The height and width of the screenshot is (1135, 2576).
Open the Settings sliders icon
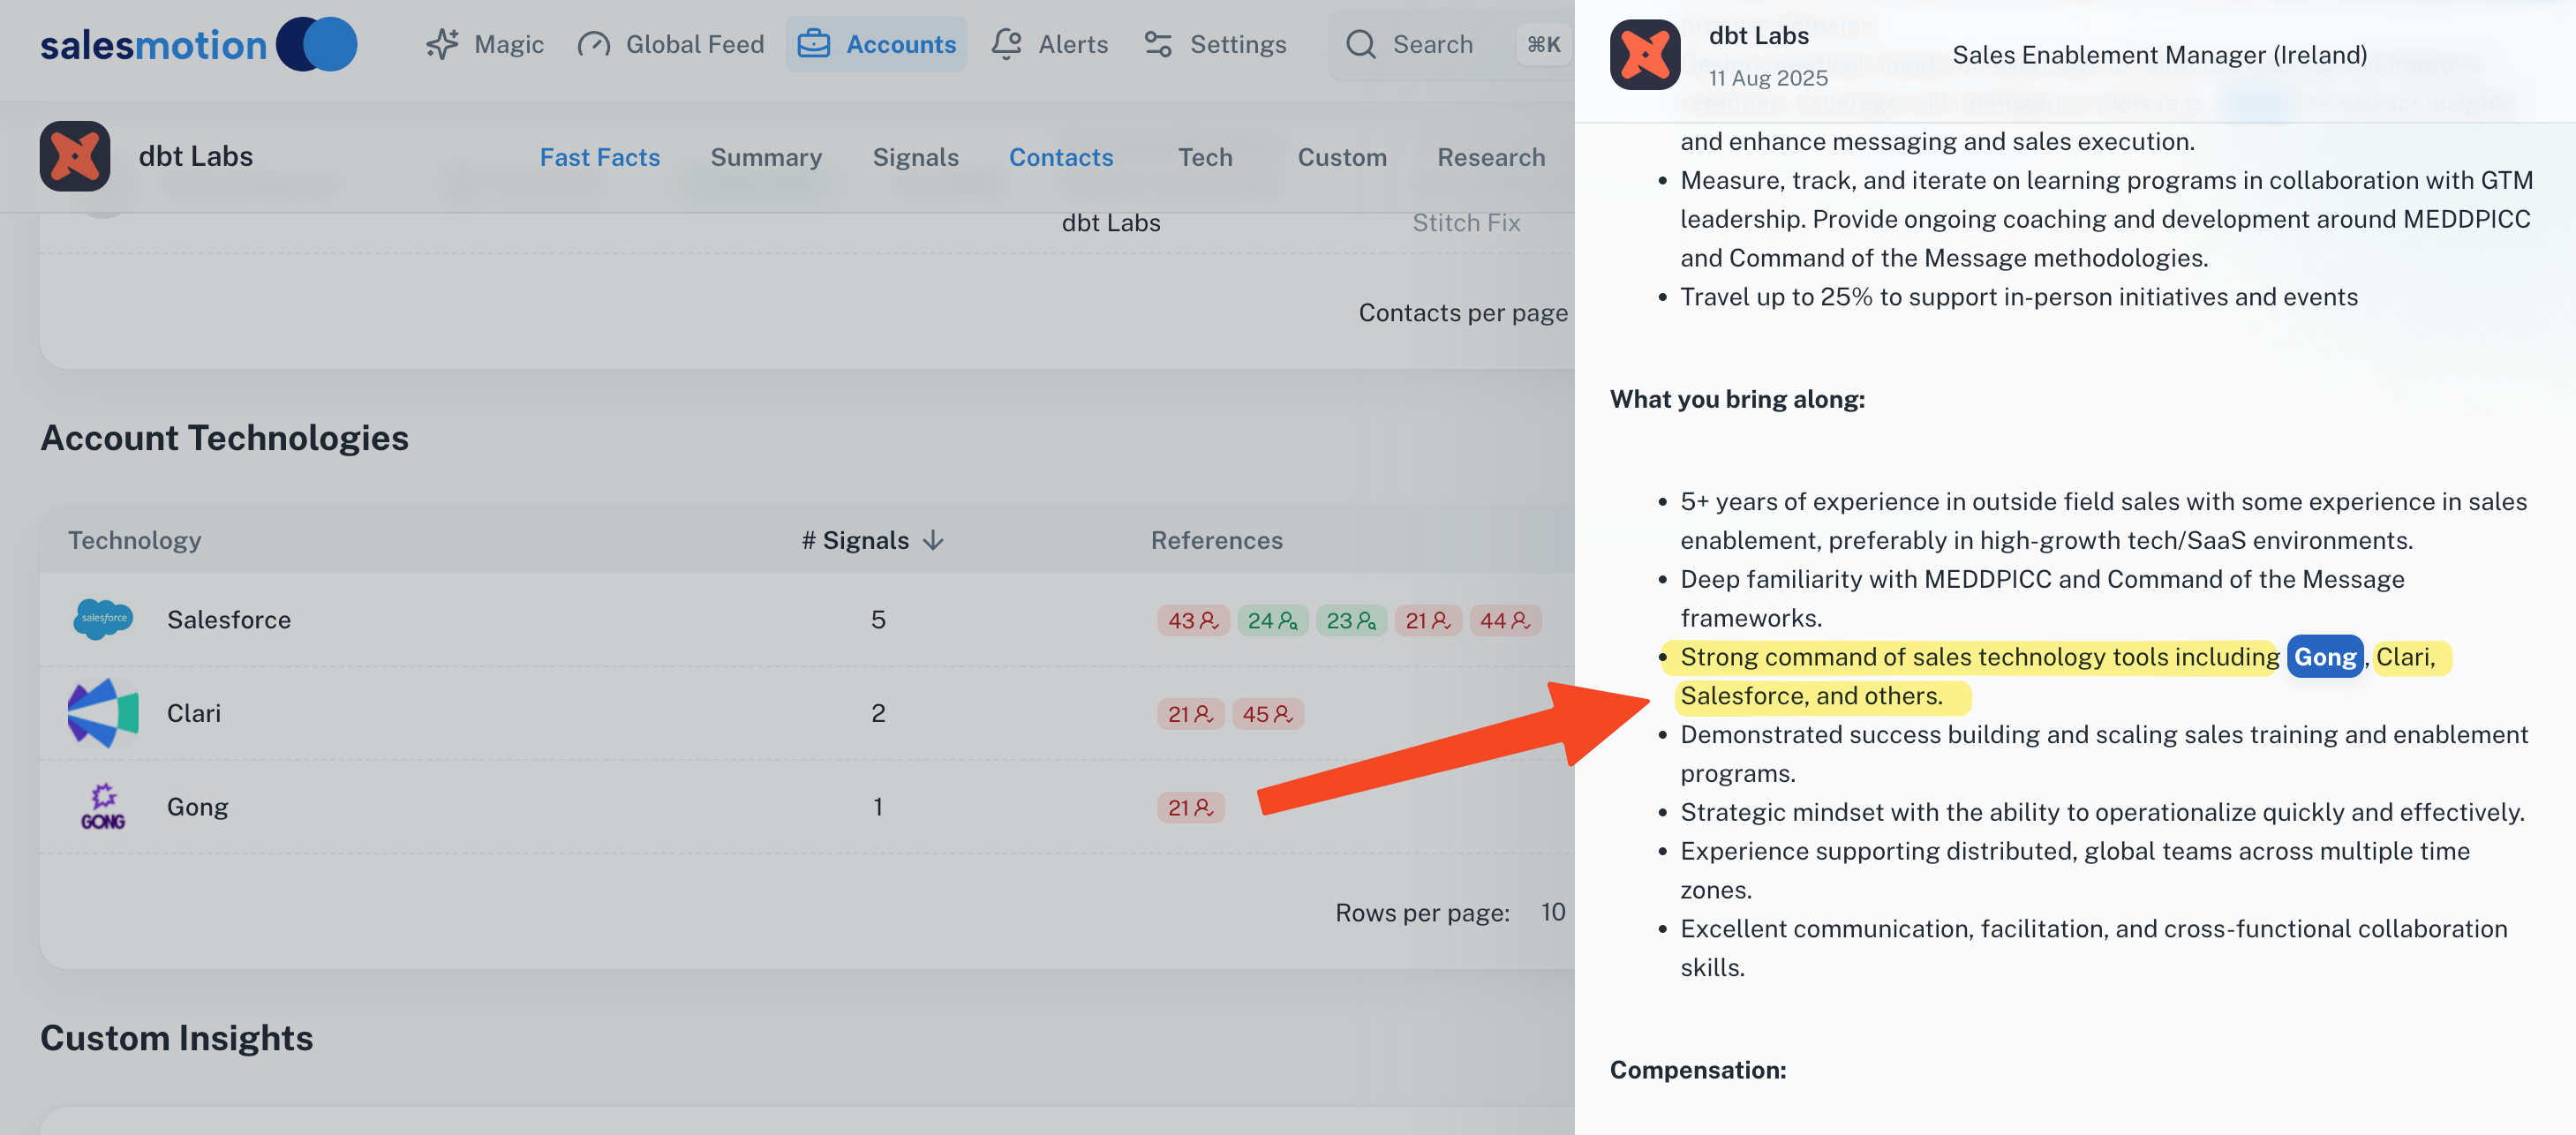(x=1158, y=44)
